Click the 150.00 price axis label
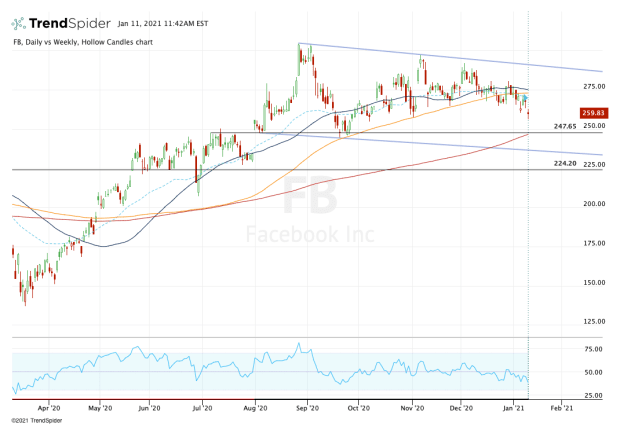 coord(594,282)
